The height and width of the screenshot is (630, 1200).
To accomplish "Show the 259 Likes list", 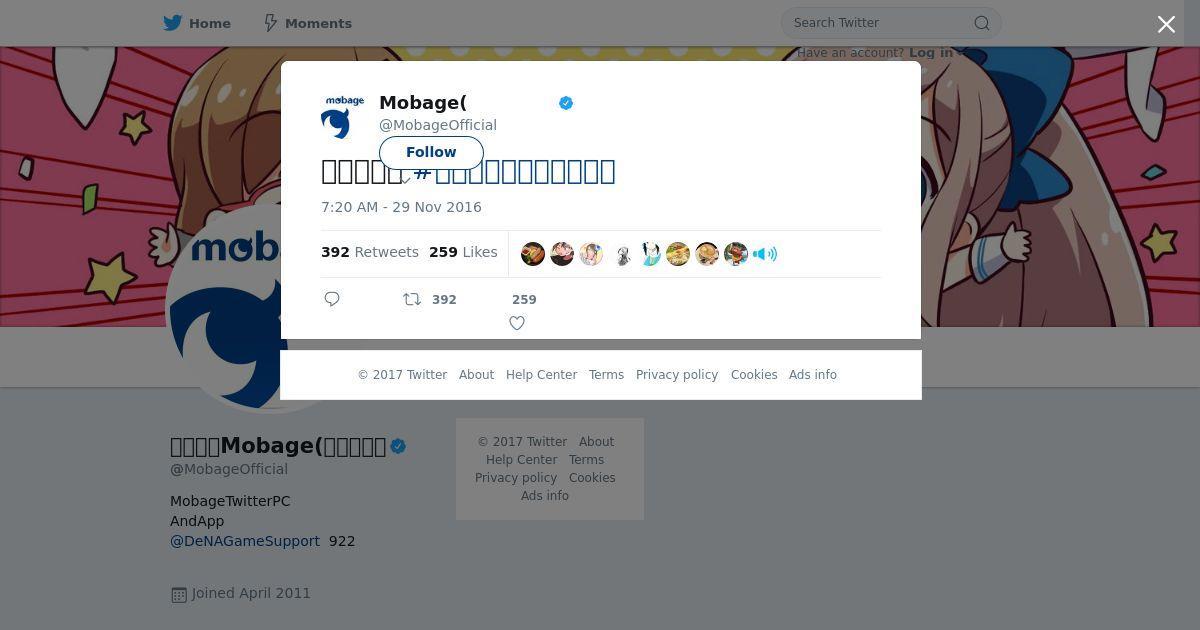I will (463, 252).
